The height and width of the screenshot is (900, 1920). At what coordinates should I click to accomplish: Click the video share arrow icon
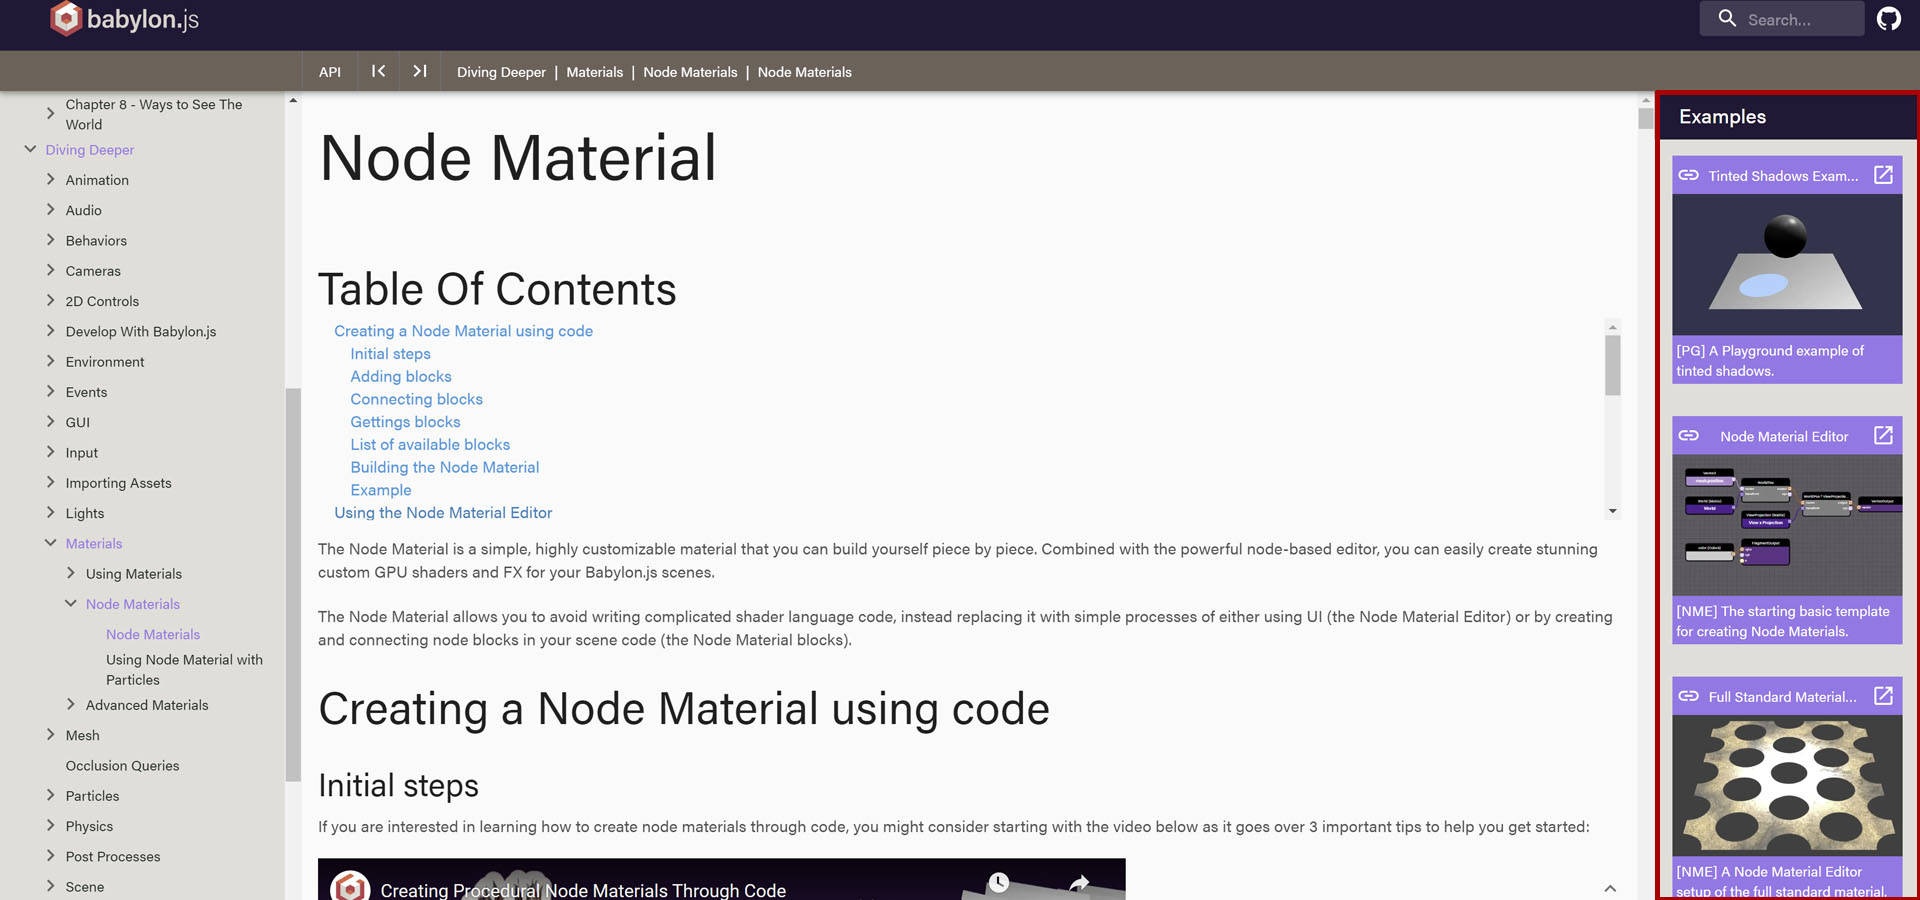[1079, 883]
